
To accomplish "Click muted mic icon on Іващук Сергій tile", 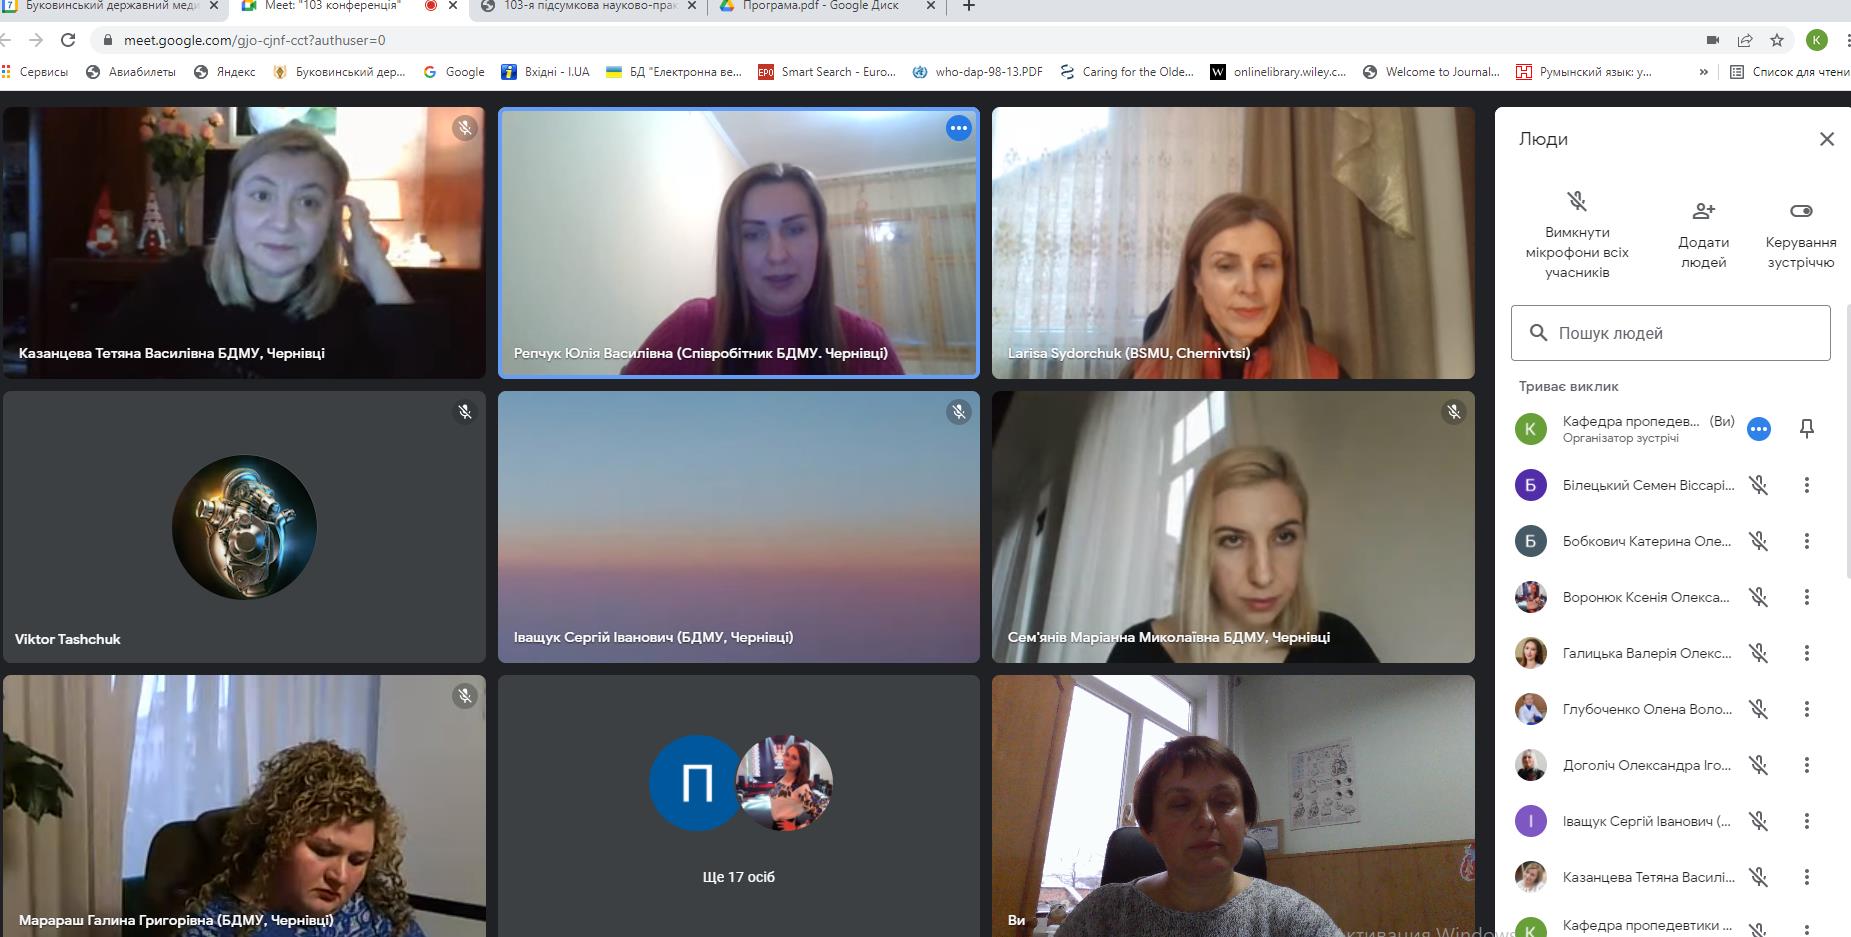I will point(959,412).
